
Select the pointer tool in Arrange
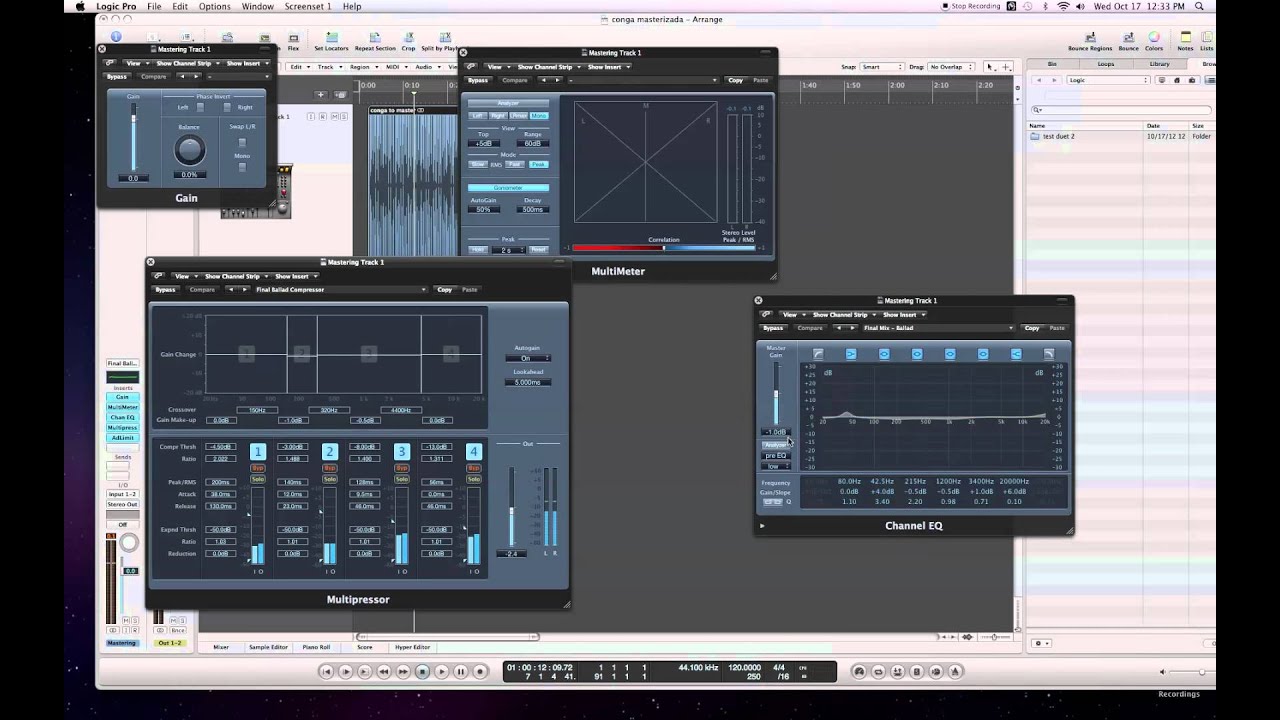pyautogui.click(x=990, y=67)
